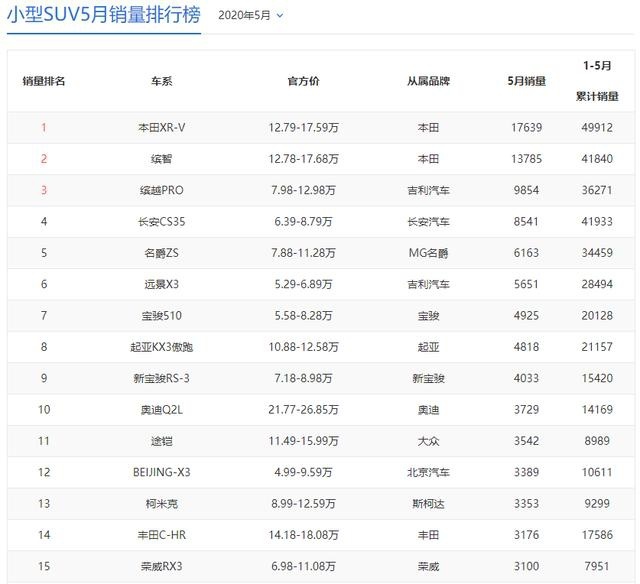
Task: Click rank number 1 in red
Action: pos(44,128)
